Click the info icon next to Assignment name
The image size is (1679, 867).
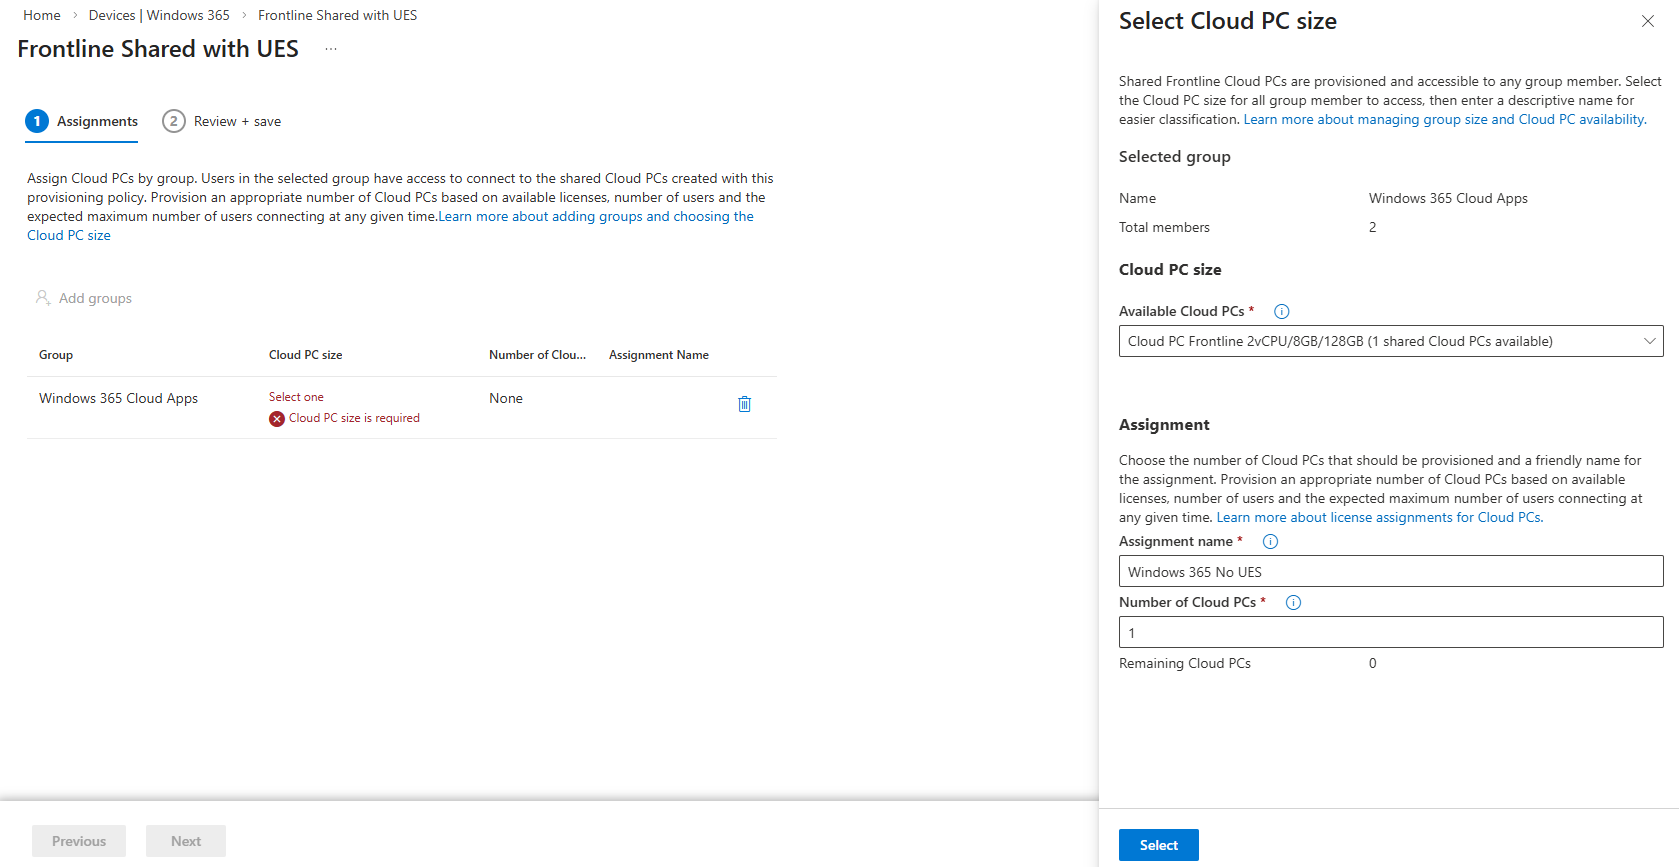(1270, 542)
